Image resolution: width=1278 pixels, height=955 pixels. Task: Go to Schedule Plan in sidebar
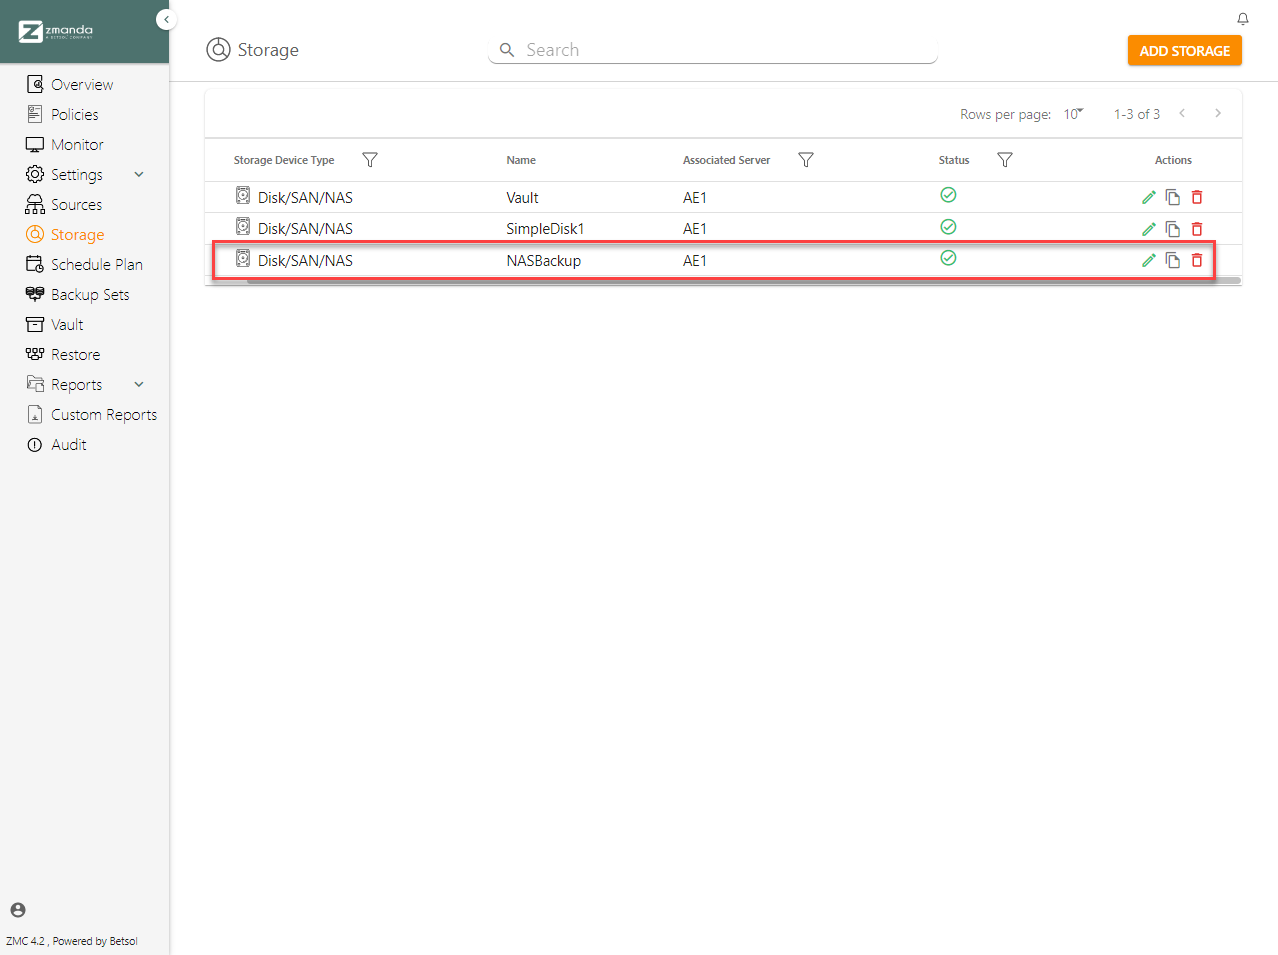click(x=96, y=265)
